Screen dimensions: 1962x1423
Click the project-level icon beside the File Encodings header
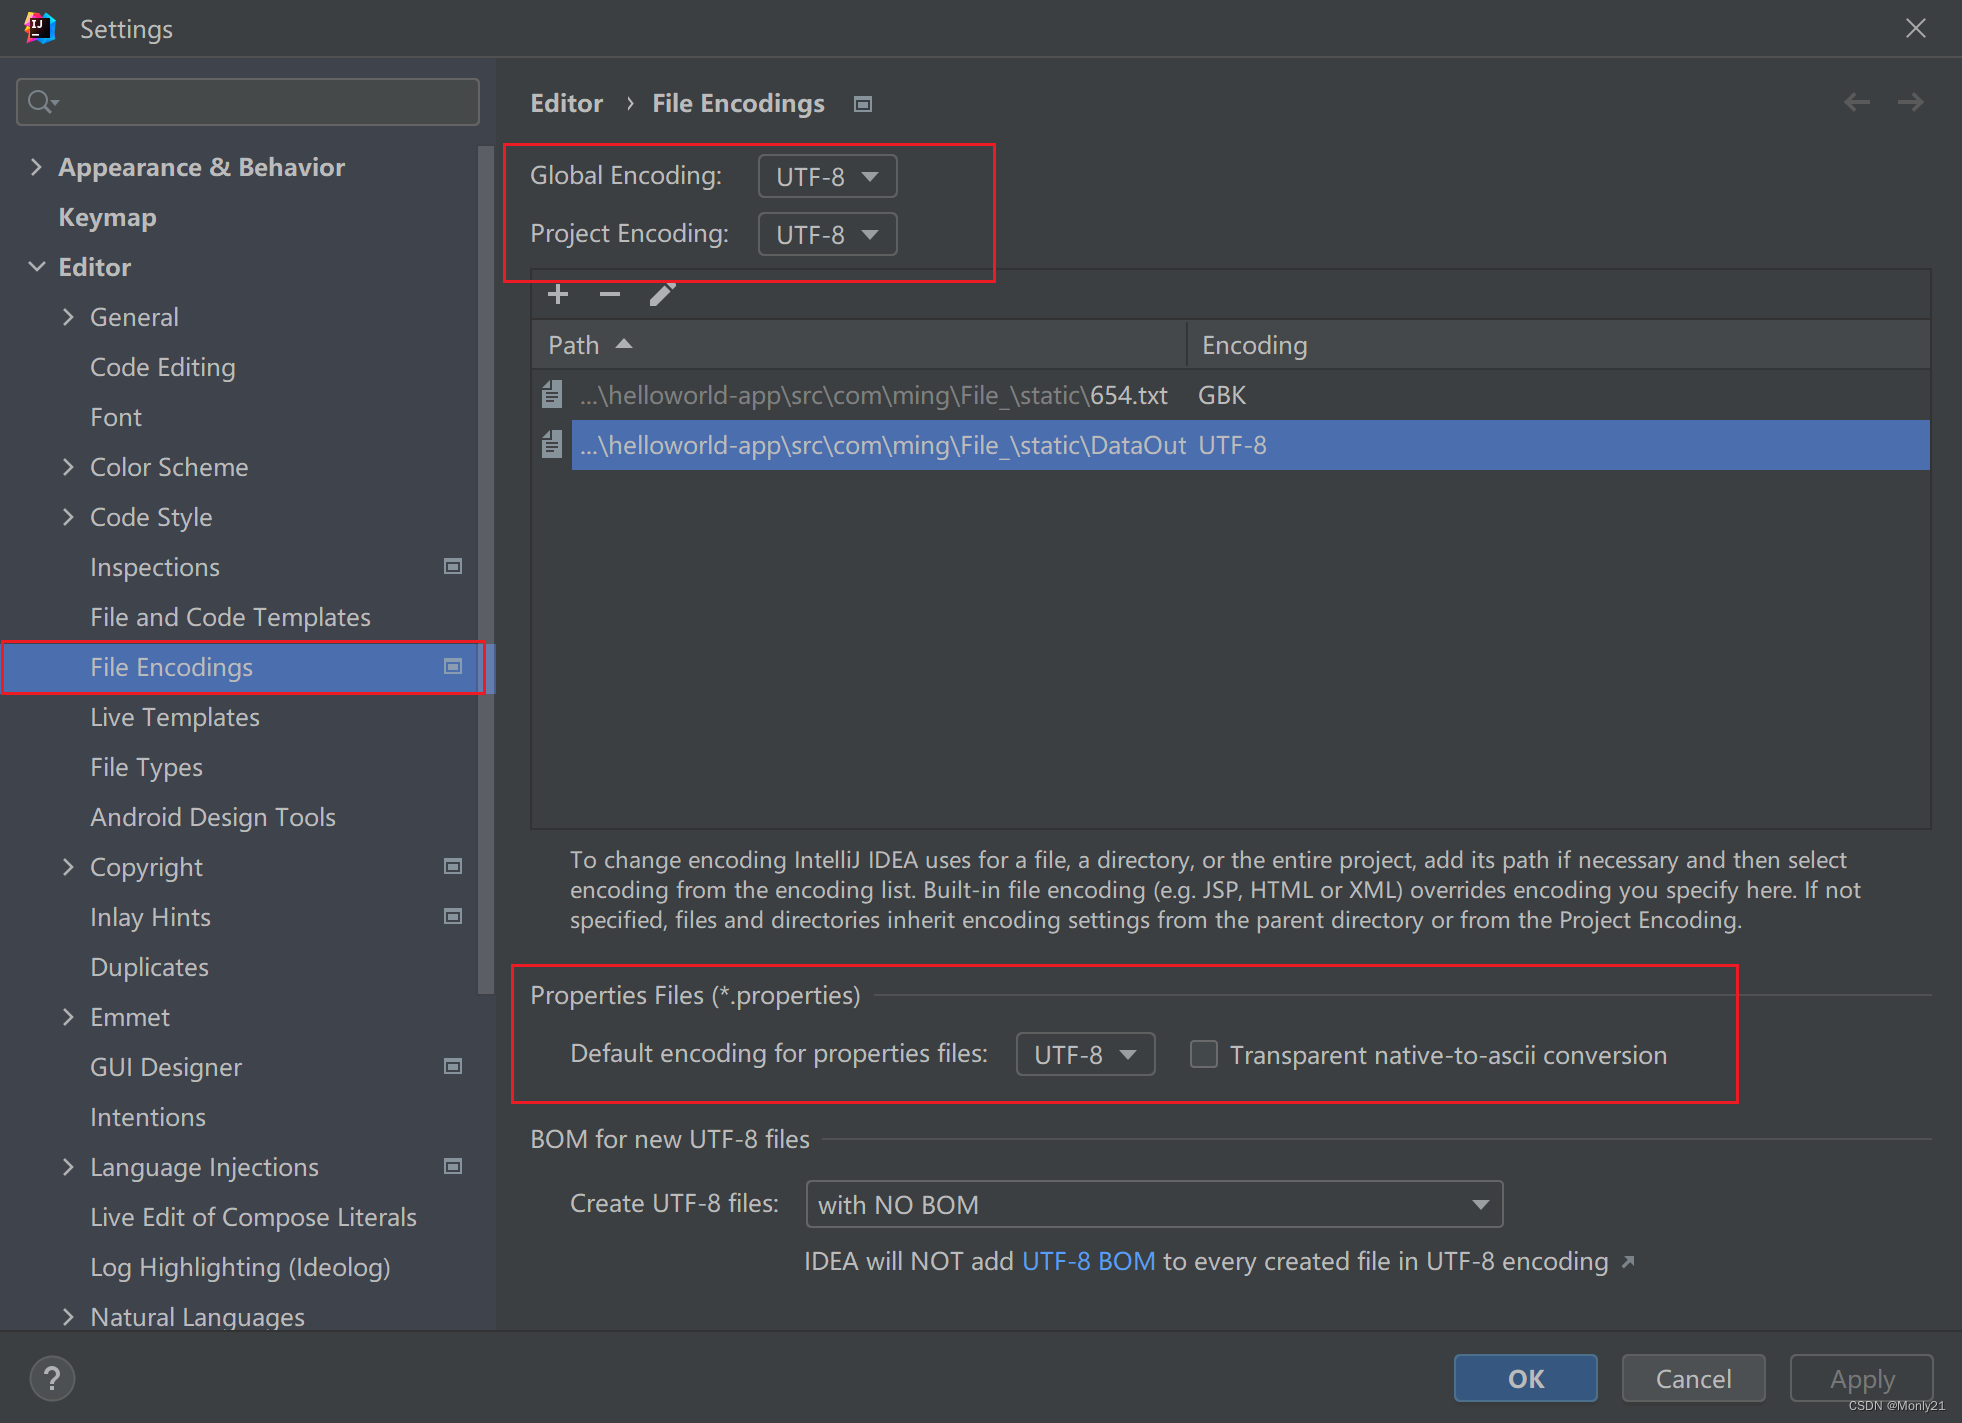click(863, 104)
